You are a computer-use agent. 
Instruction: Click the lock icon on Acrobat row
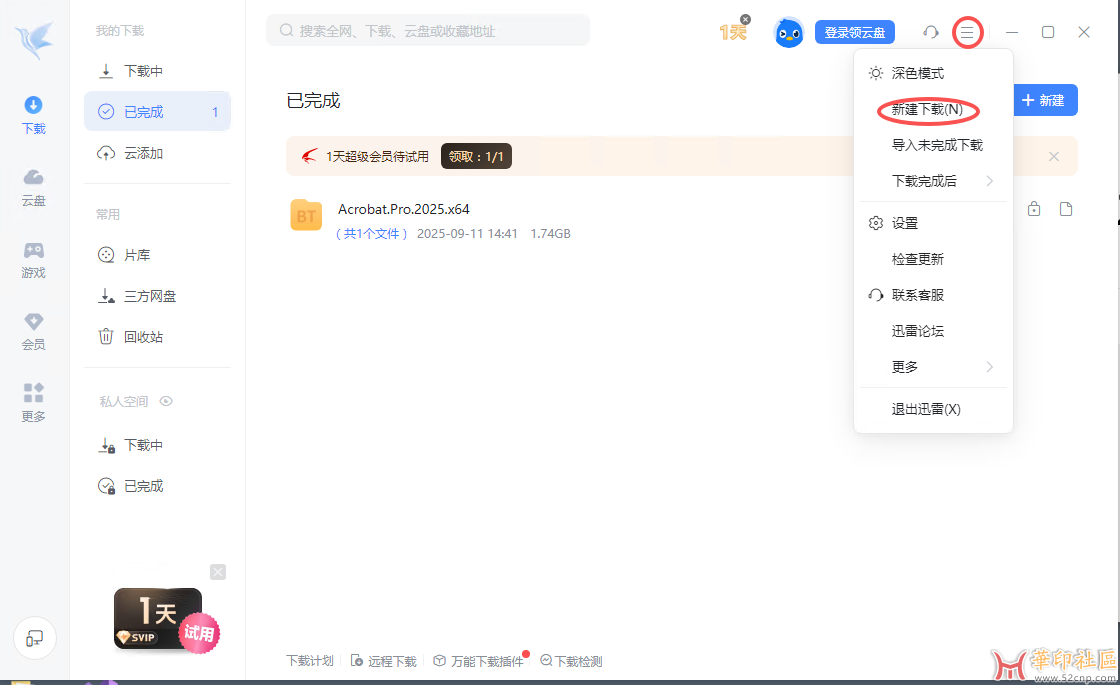[x=1034, y=209]
